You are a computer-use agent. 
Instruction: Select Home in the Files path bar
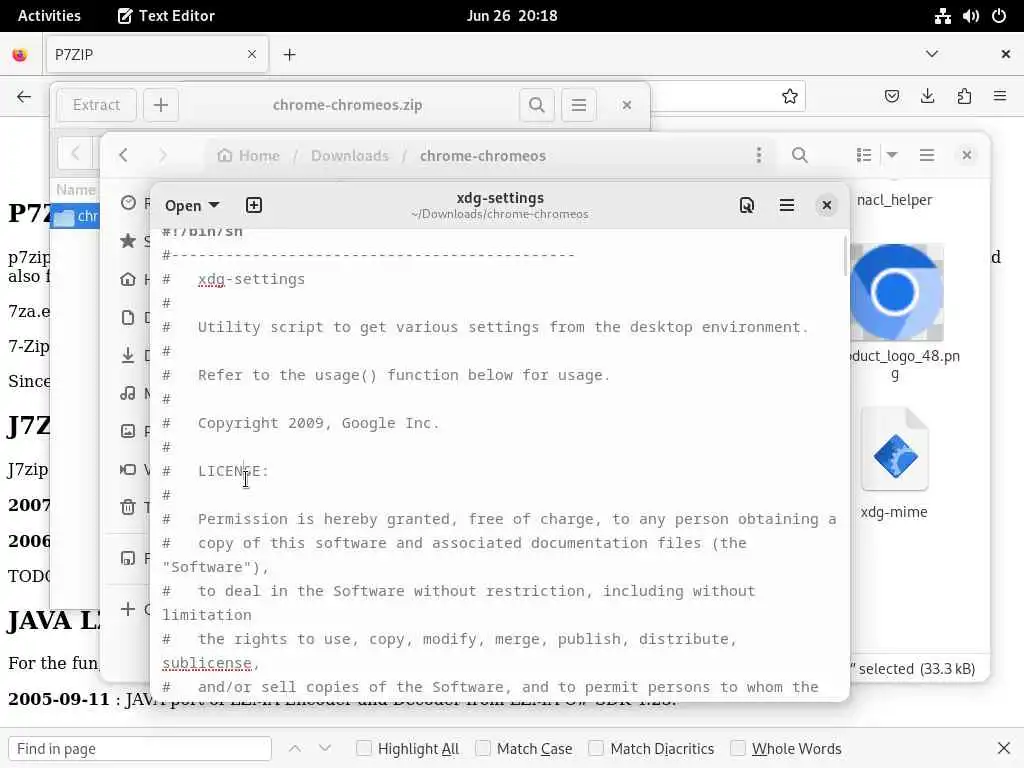[x=249, y=155]
